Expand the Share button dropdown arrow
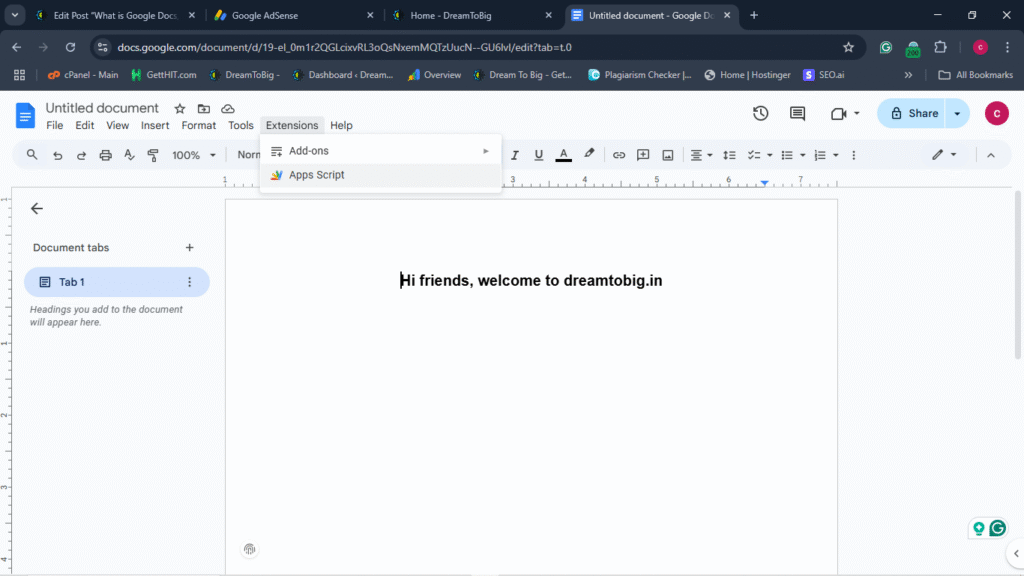 [x=957, y=113]
